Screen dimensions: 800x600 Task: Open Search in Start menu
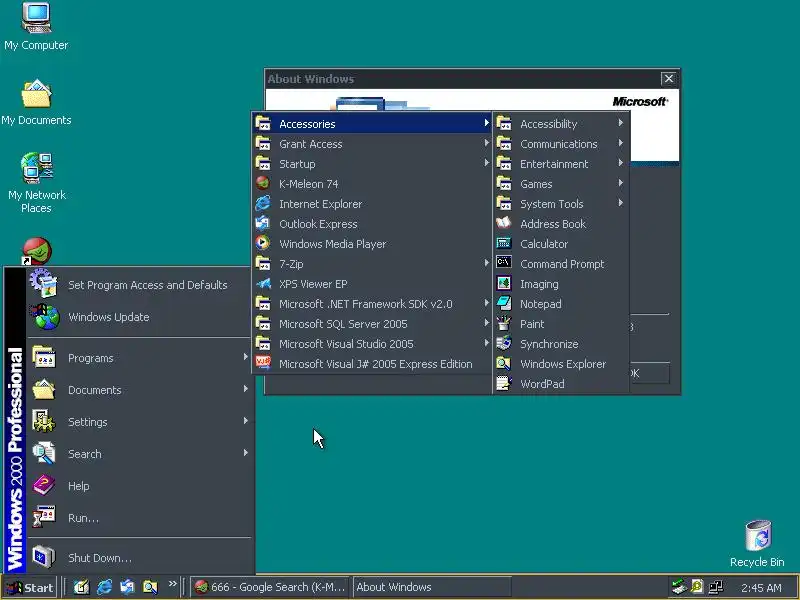tap(140, 454)
